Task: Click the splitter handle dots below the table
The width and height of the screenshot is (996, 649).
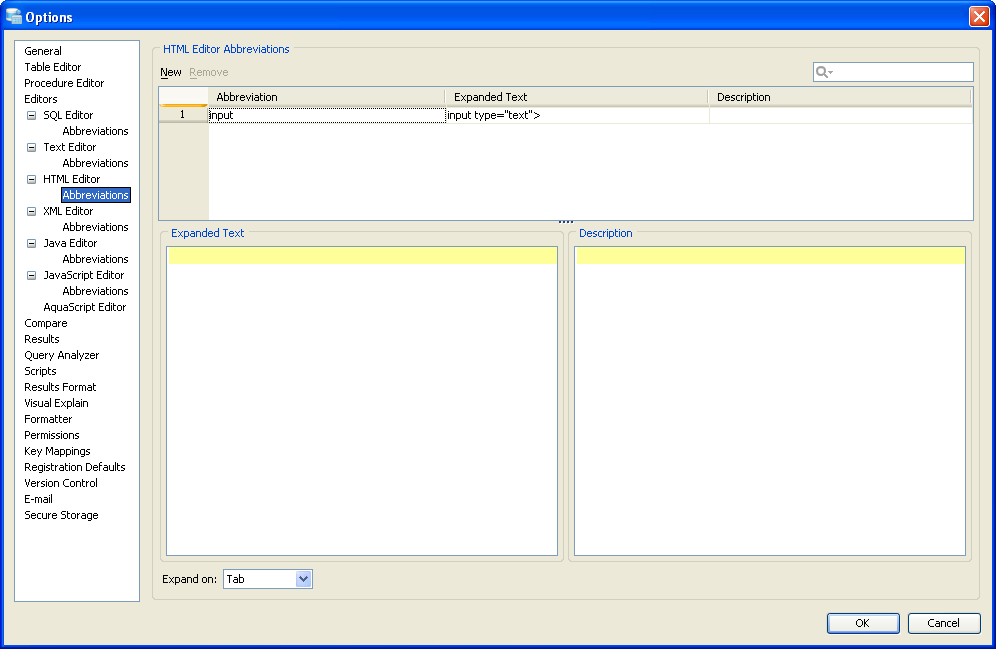Action: coord(566,222)
